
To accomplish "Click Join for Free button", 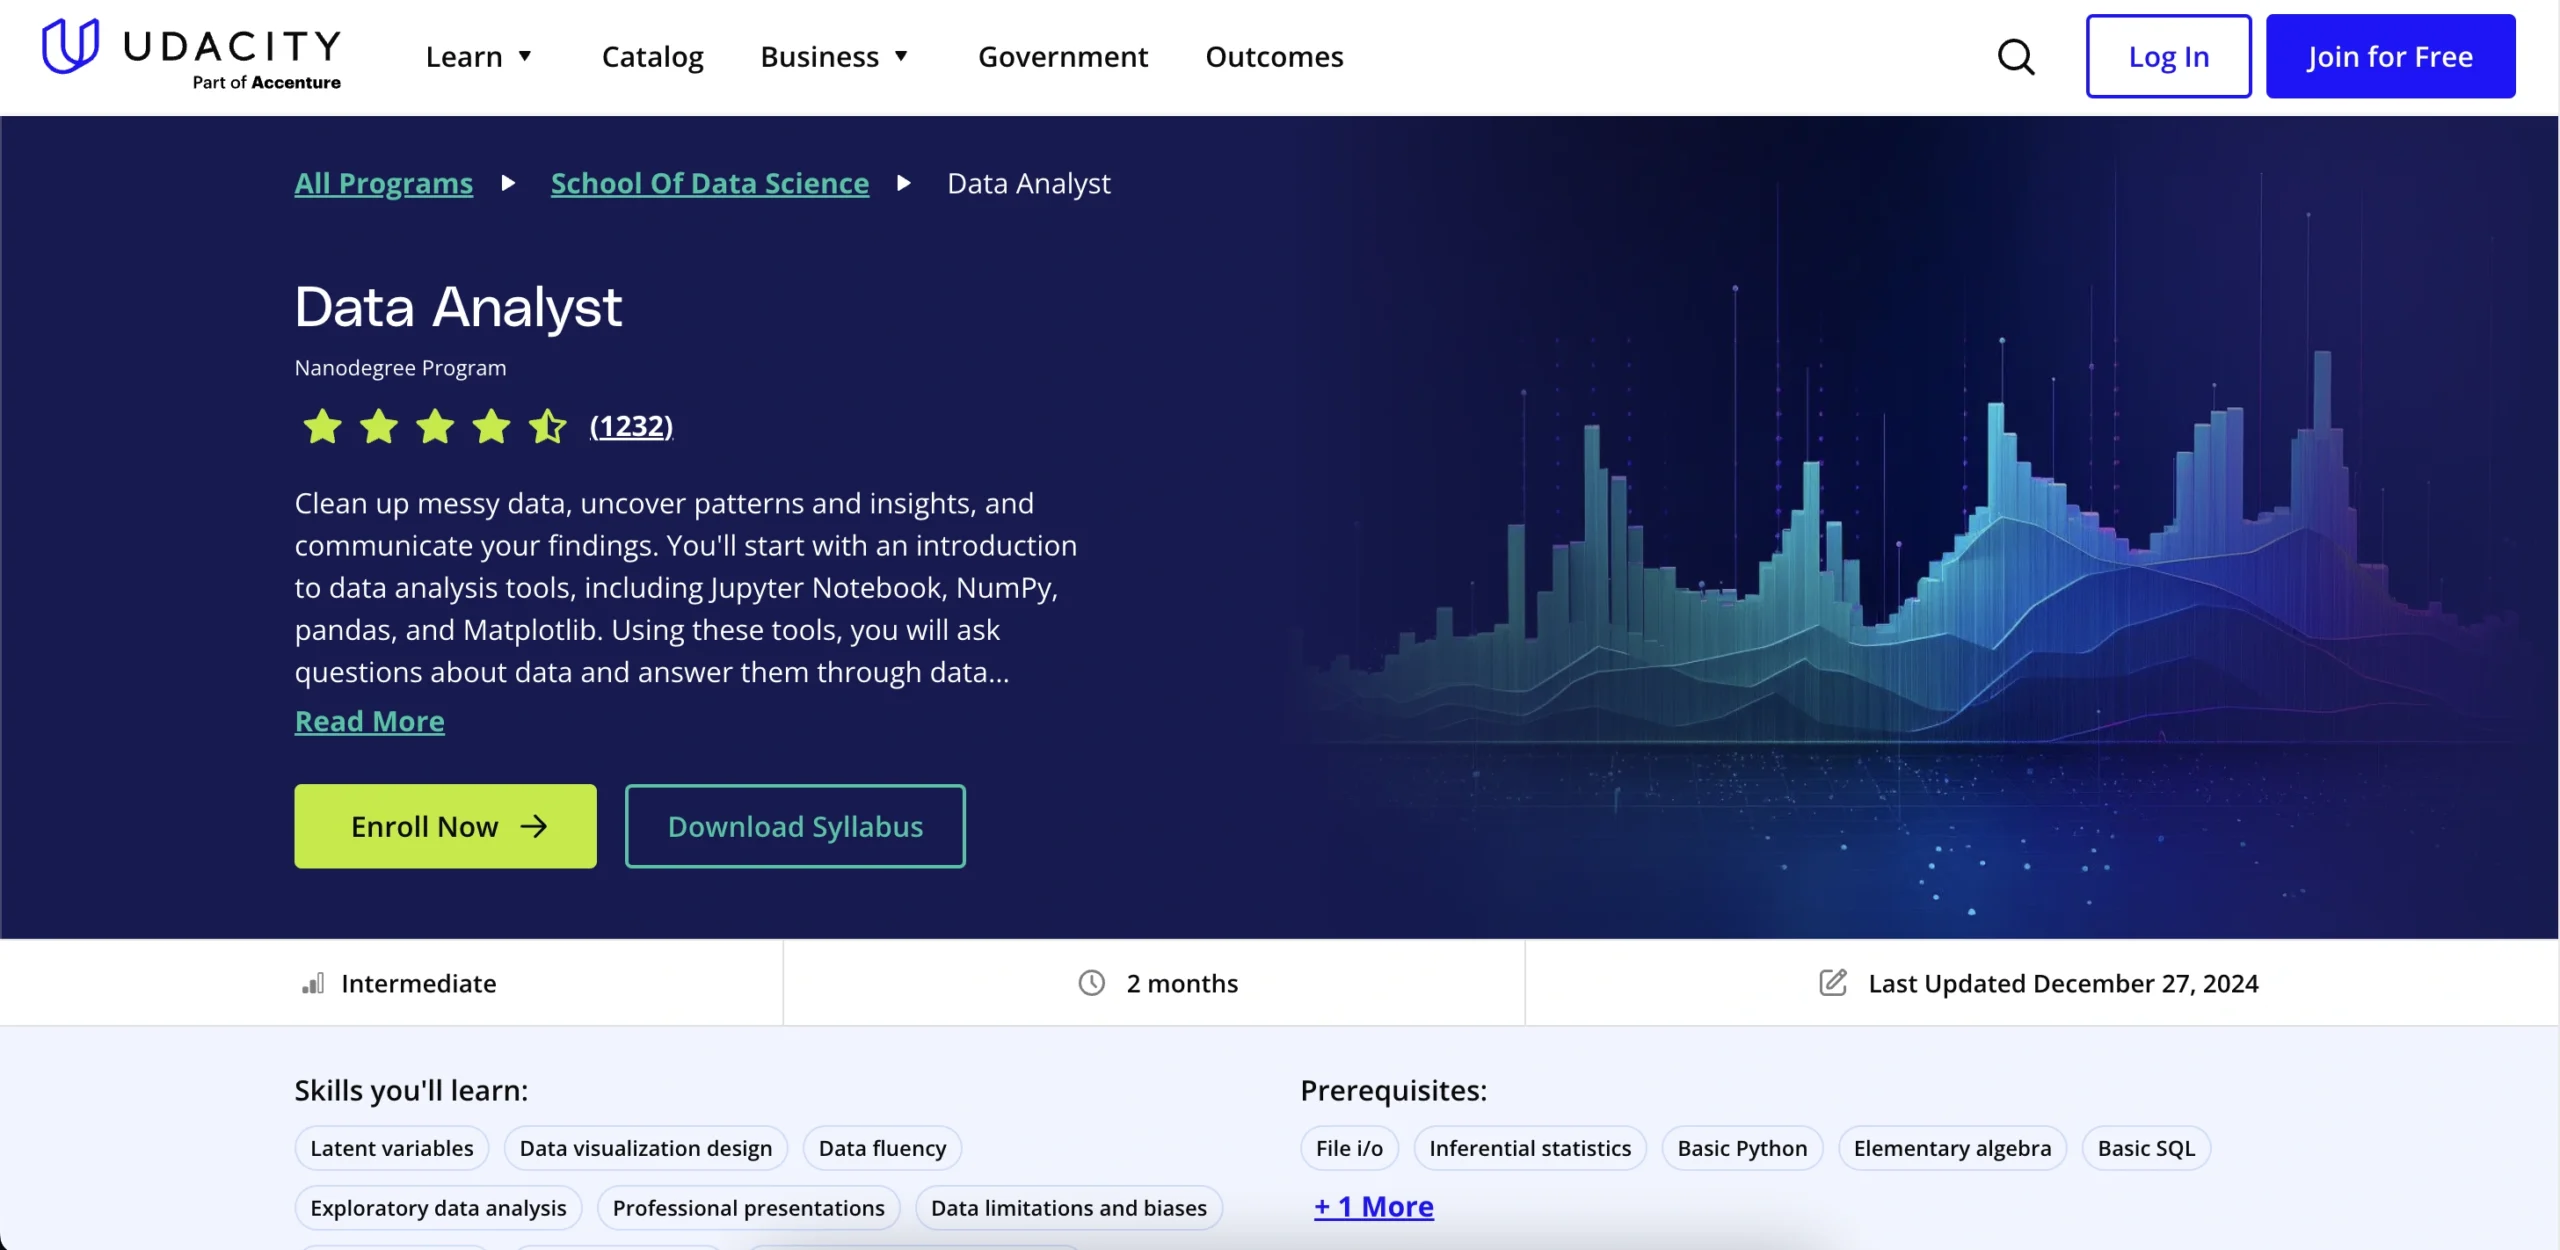I will (x=2390, y=56).
